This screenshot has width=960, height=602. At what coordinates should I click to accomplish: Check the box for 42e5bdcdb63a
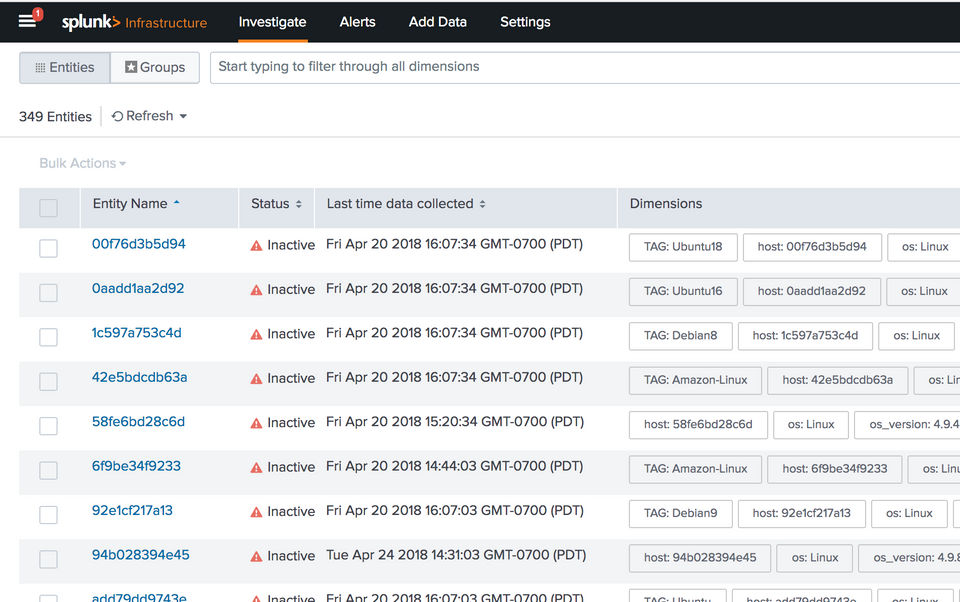pyautogui.click(x=48, y=382)
